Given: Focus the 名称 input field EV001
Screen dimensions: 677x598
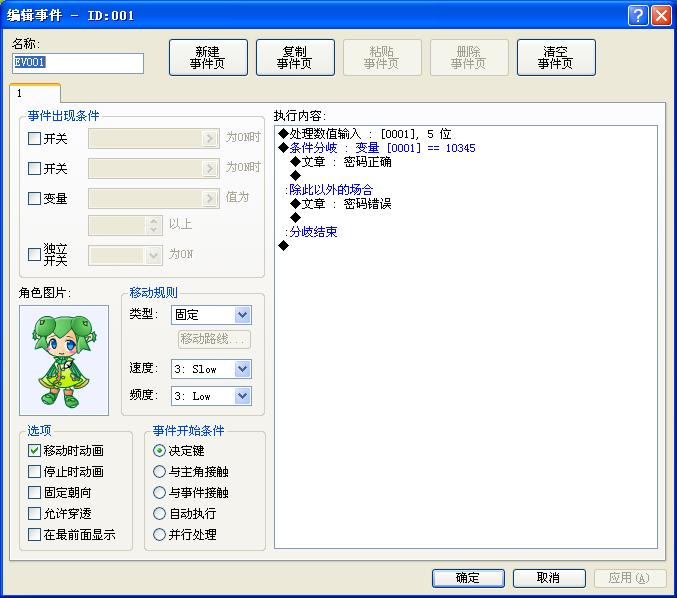Looking at the screenshot, I should (78, 63).
